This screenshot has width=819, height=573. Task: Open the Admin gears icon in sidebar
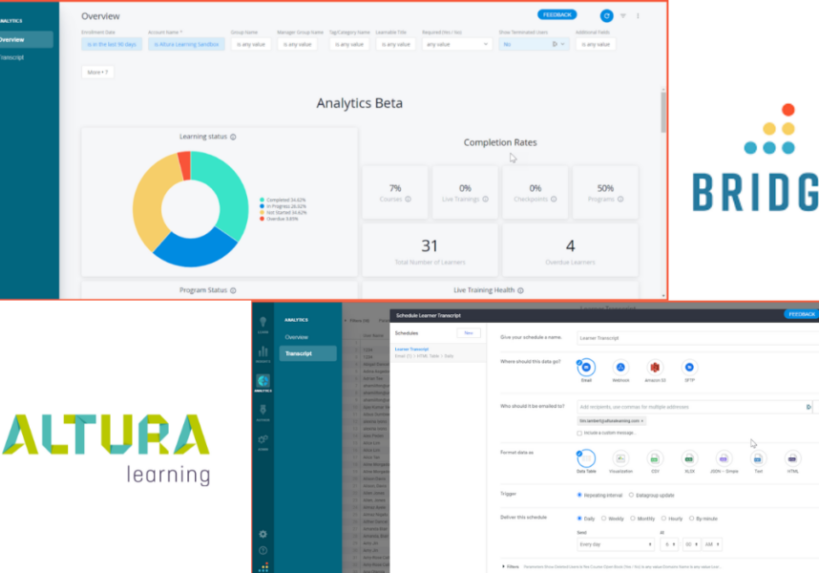[x=263, y=441]
